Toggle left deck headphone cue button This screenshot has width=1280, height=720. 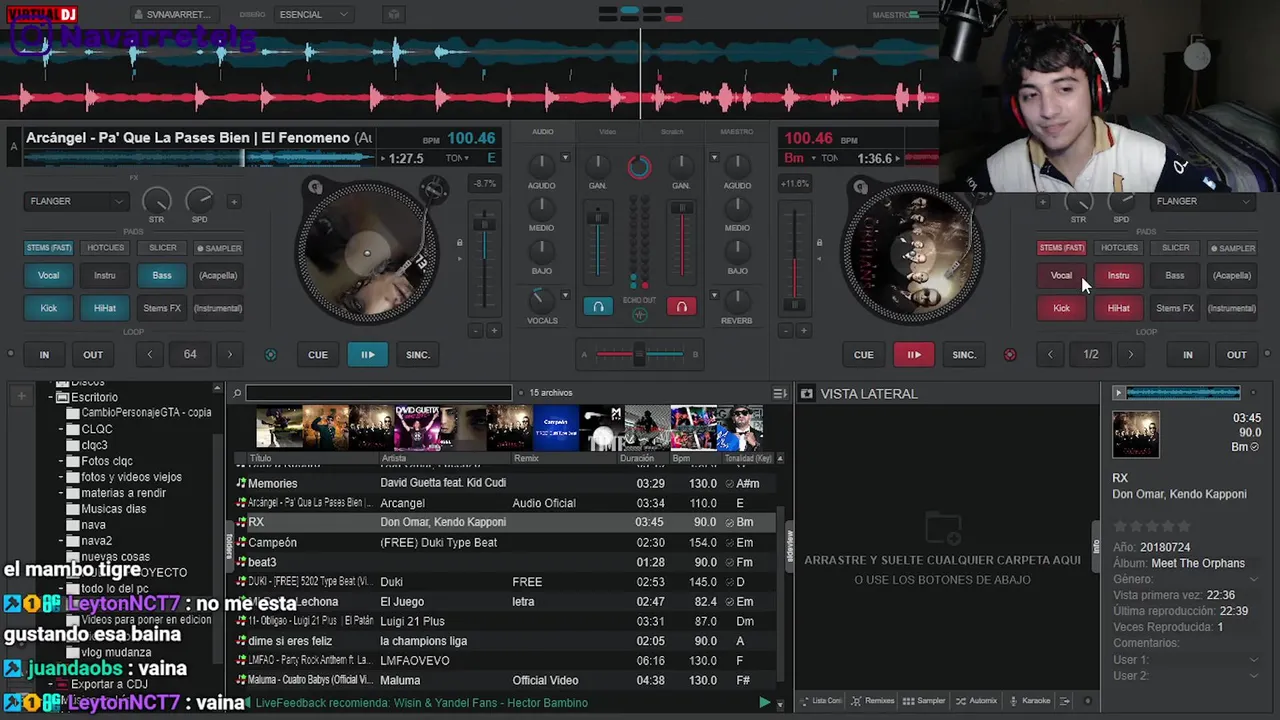click(x=598, y=307)
